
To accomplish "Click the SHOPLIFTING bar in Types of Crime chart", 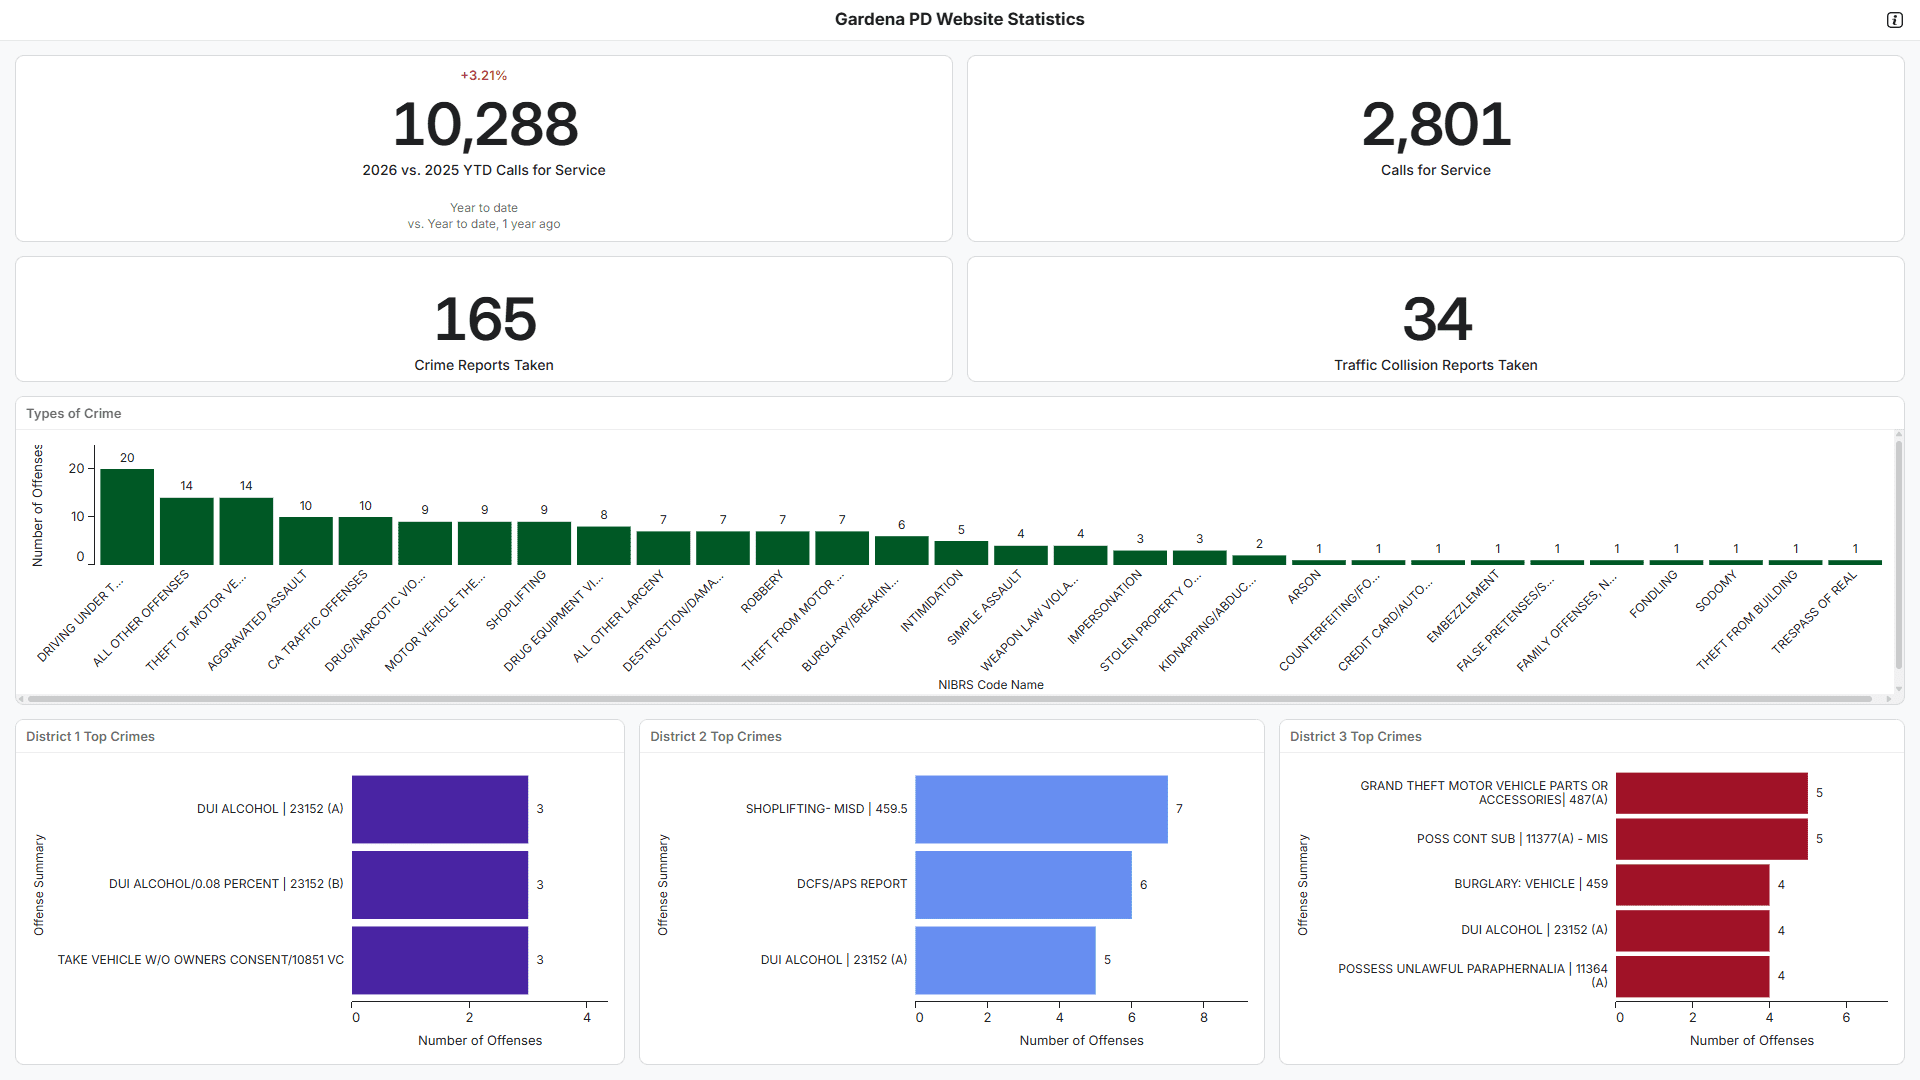I will pos(544,543).
